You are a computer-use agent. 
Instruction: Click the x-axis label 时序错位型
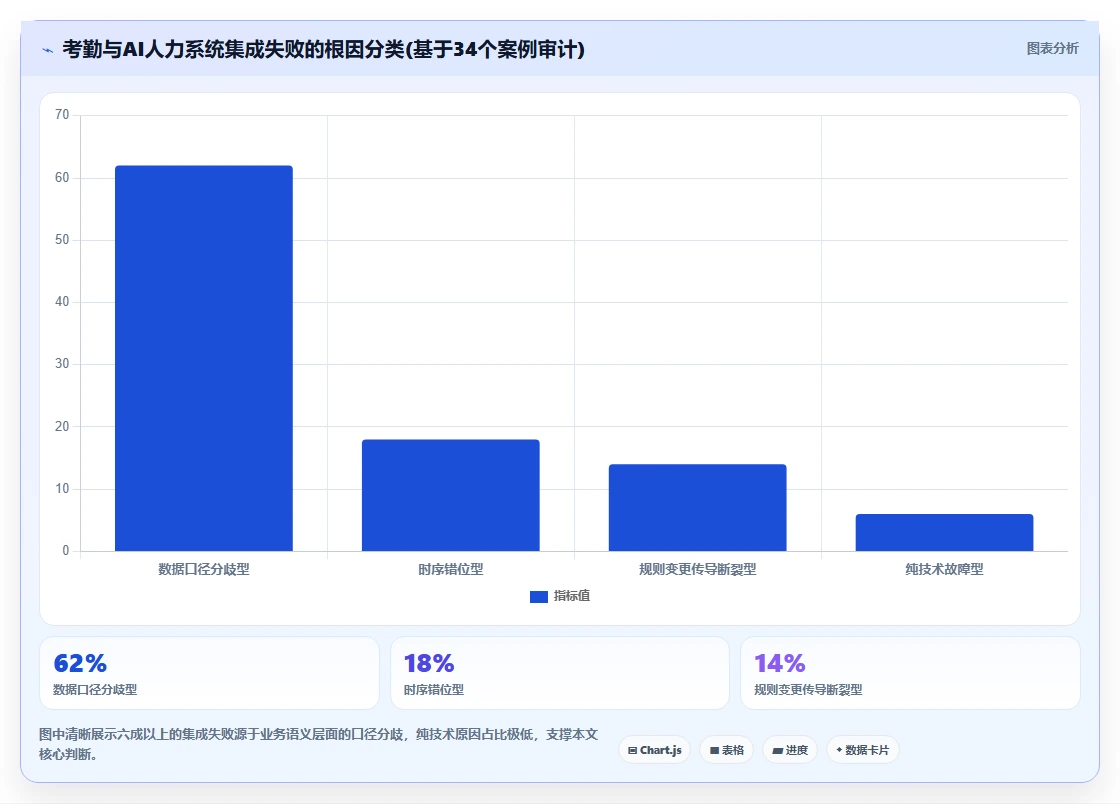click(x=451, y=569)
